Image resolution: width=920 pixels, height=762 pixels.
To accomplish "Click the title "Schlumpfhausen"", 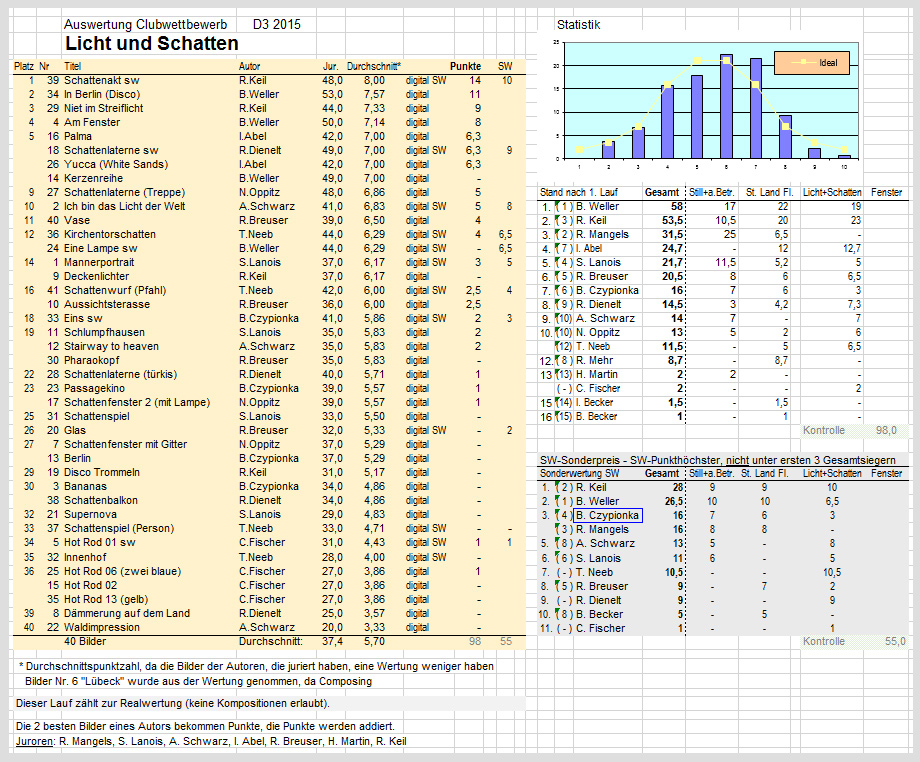I will coord(104,333).
